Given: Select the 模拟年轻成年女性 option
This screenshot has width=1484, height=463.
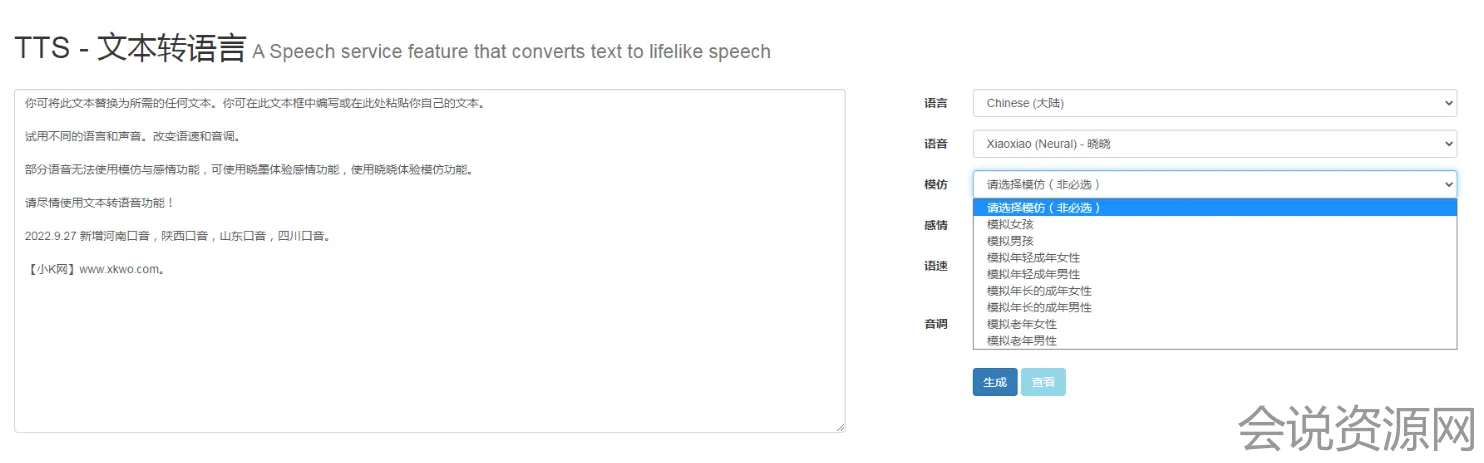Looking at the screenshot, I should pyautogui.click(x=1033, y=258).
